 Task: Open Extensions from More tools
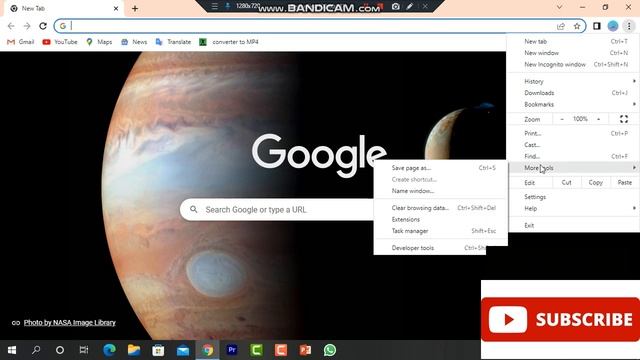click(x=441, y=219)
